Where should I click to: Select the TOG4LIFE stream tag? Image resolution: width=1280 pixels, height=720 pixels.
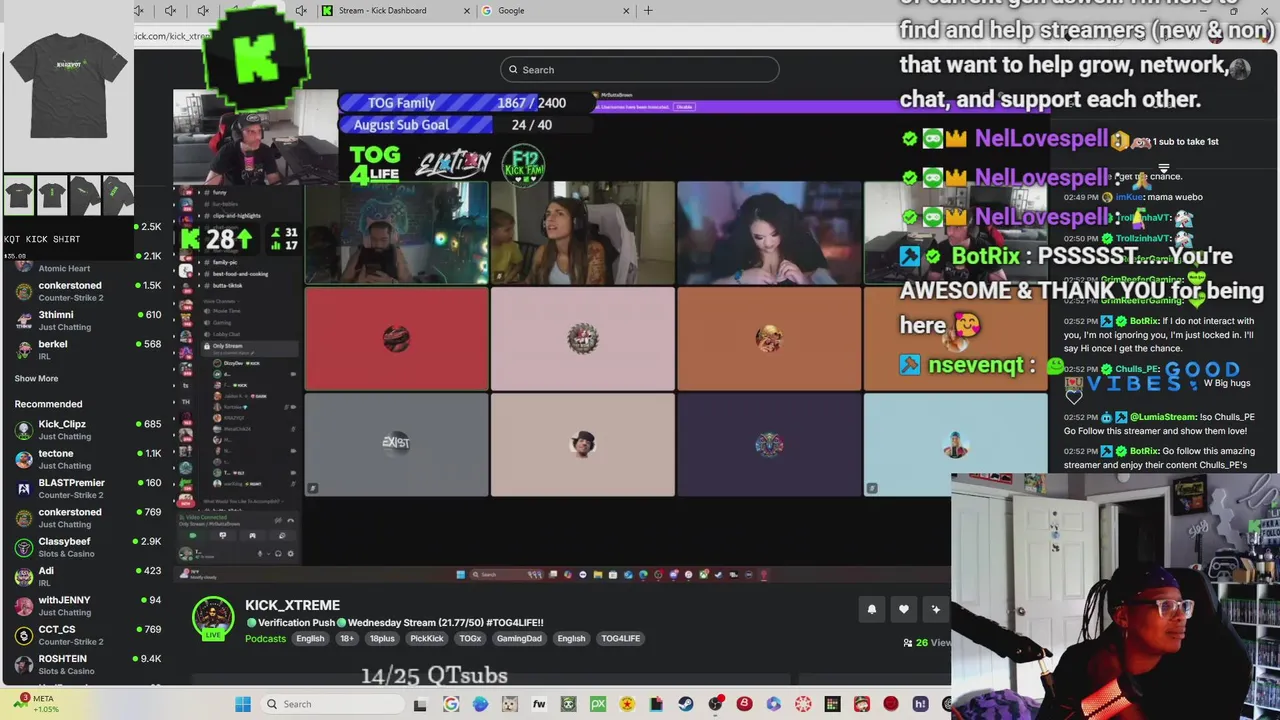pyautogui.click(x=620, y=638)
